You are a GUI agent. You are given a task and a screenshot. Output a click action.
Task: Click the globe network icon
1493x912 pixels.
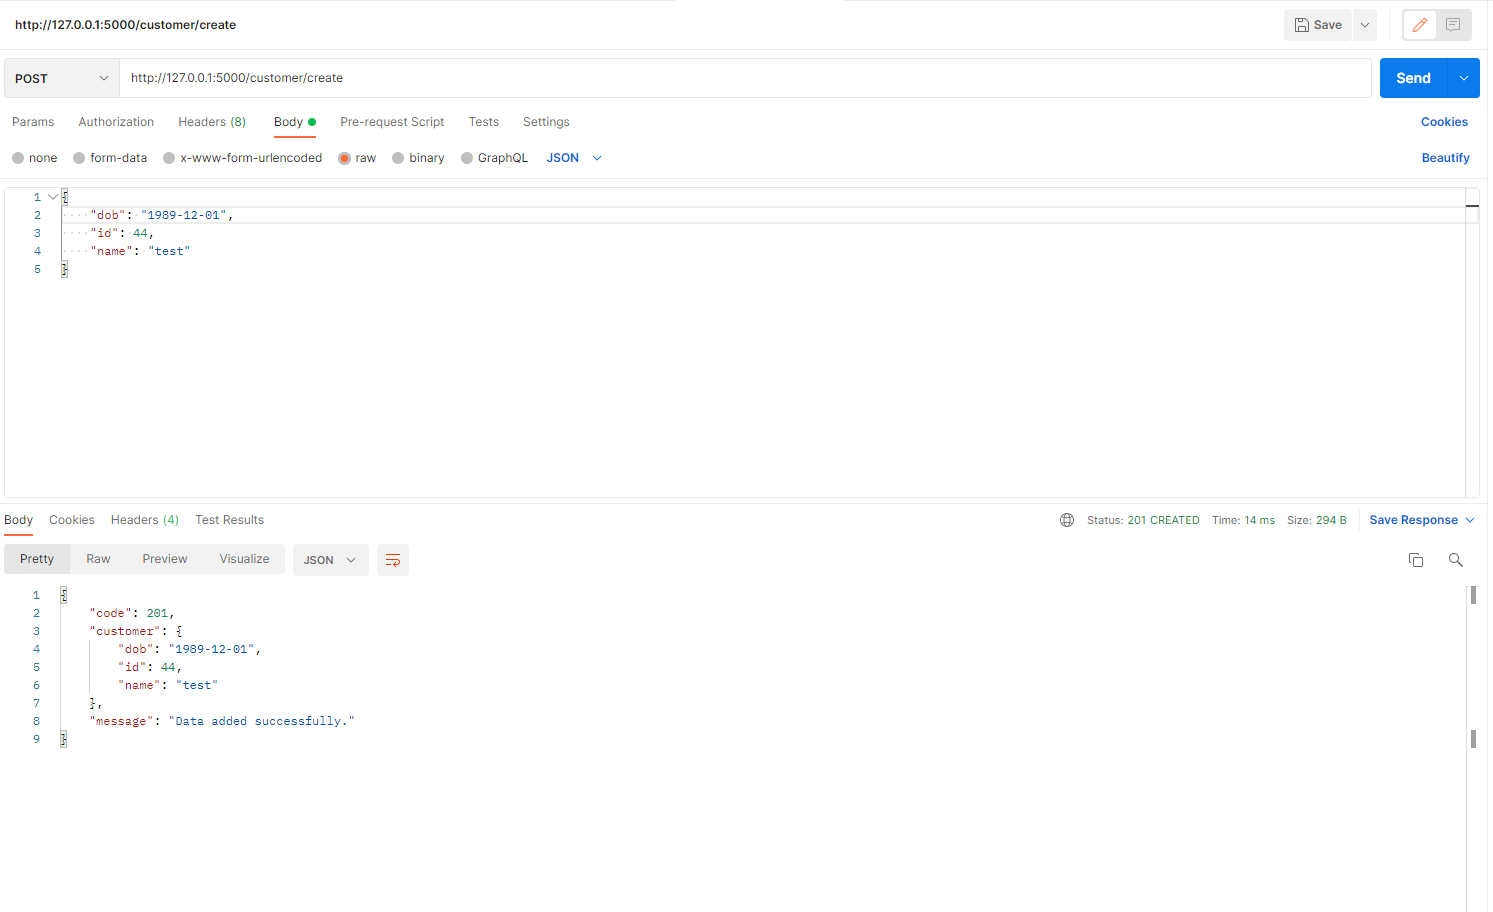point(1067,520)
